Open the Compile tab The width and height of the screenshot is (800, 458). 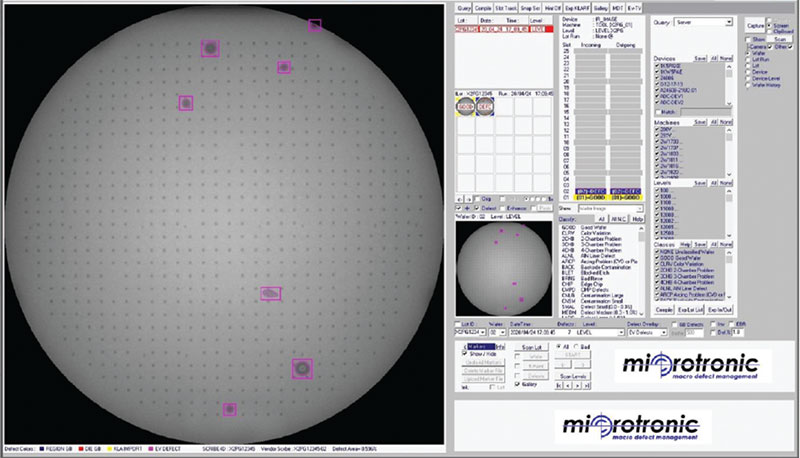pyautogui.click(x=483, y=8)
